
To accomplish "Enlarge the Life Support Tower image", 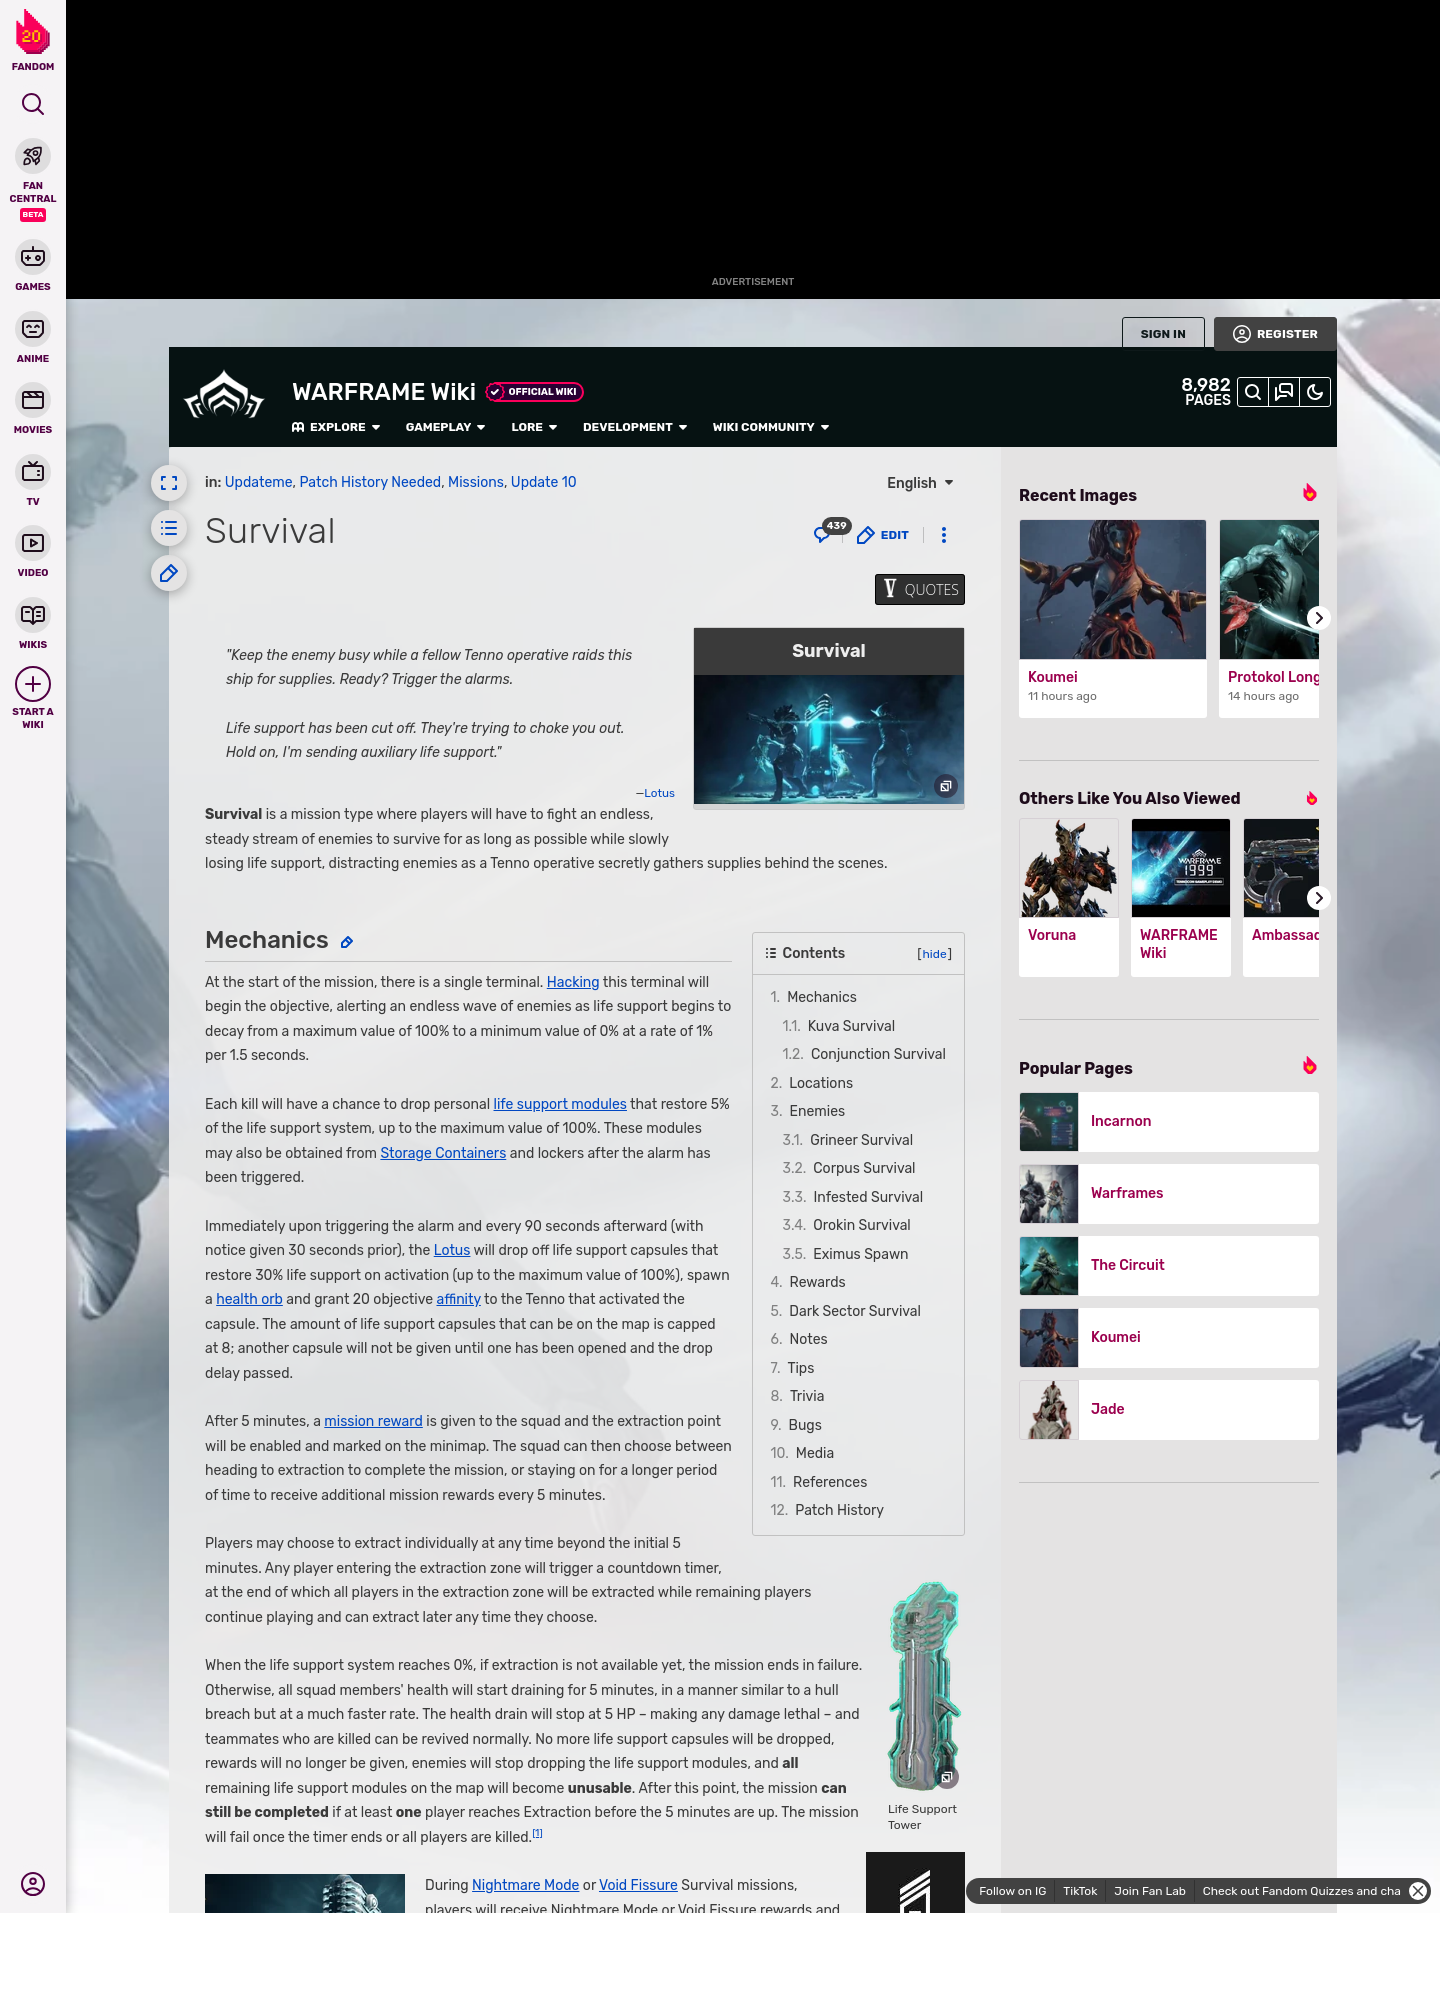I will coord(946,1777).
